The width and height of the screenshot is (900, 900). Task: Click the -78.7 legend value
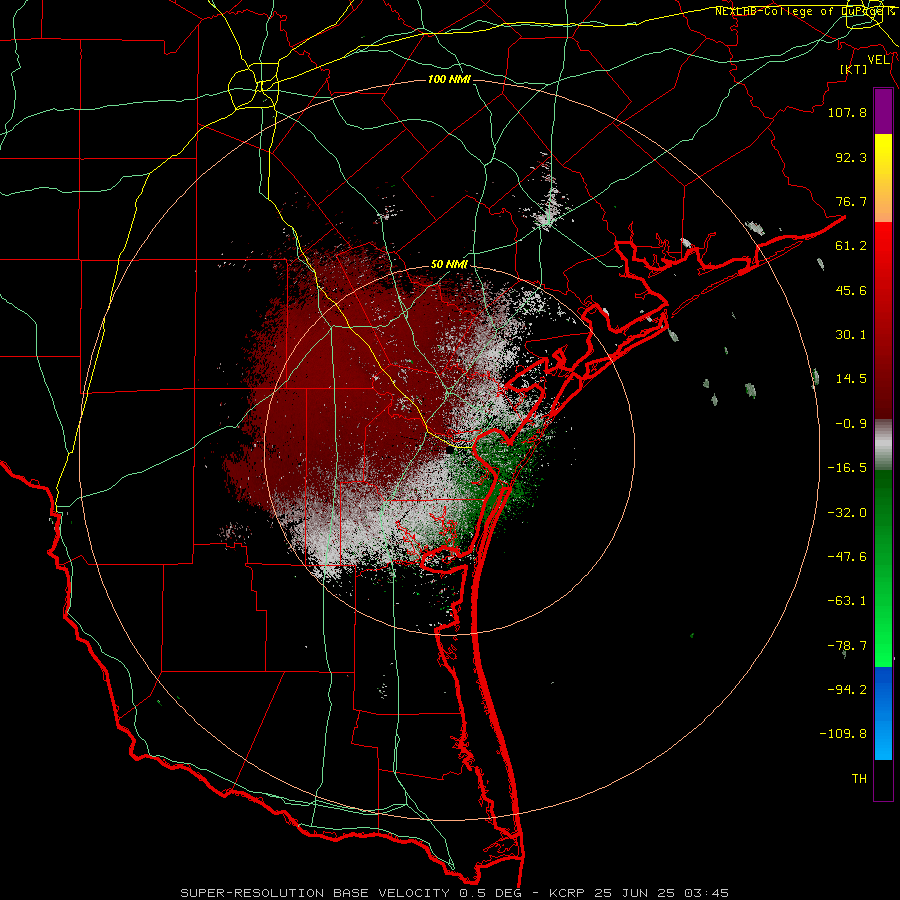[x=847, y=646]
